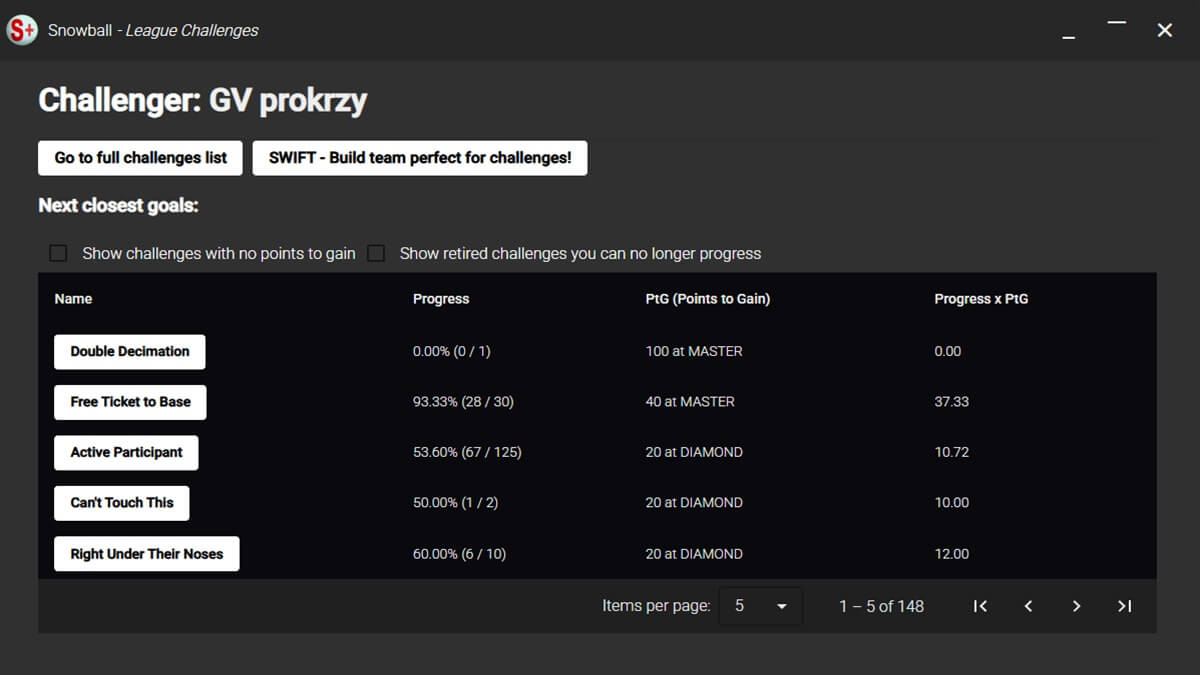Click 20 at DIAMOND in Active Participant row
Image resolution: width=1200 pixels, height=675 pixels.
pos(694,453)
